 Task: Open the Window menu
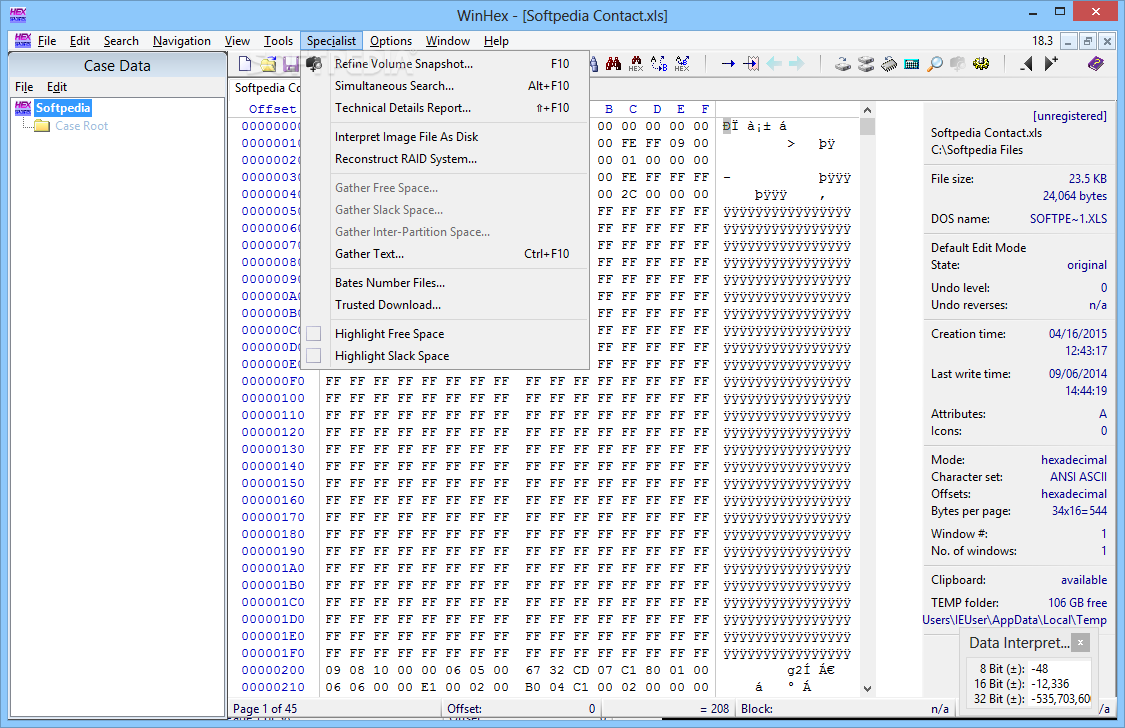tap(448, 41)
